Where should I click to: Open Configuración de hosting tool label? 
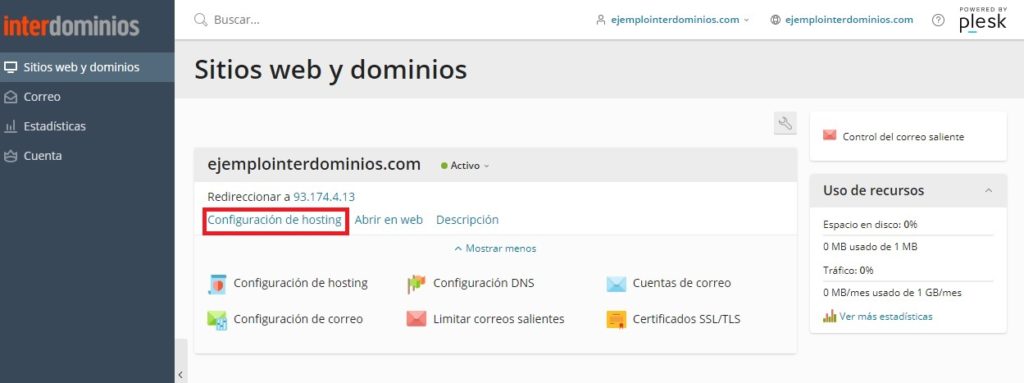pyautogui.click(x=300, y=284)
